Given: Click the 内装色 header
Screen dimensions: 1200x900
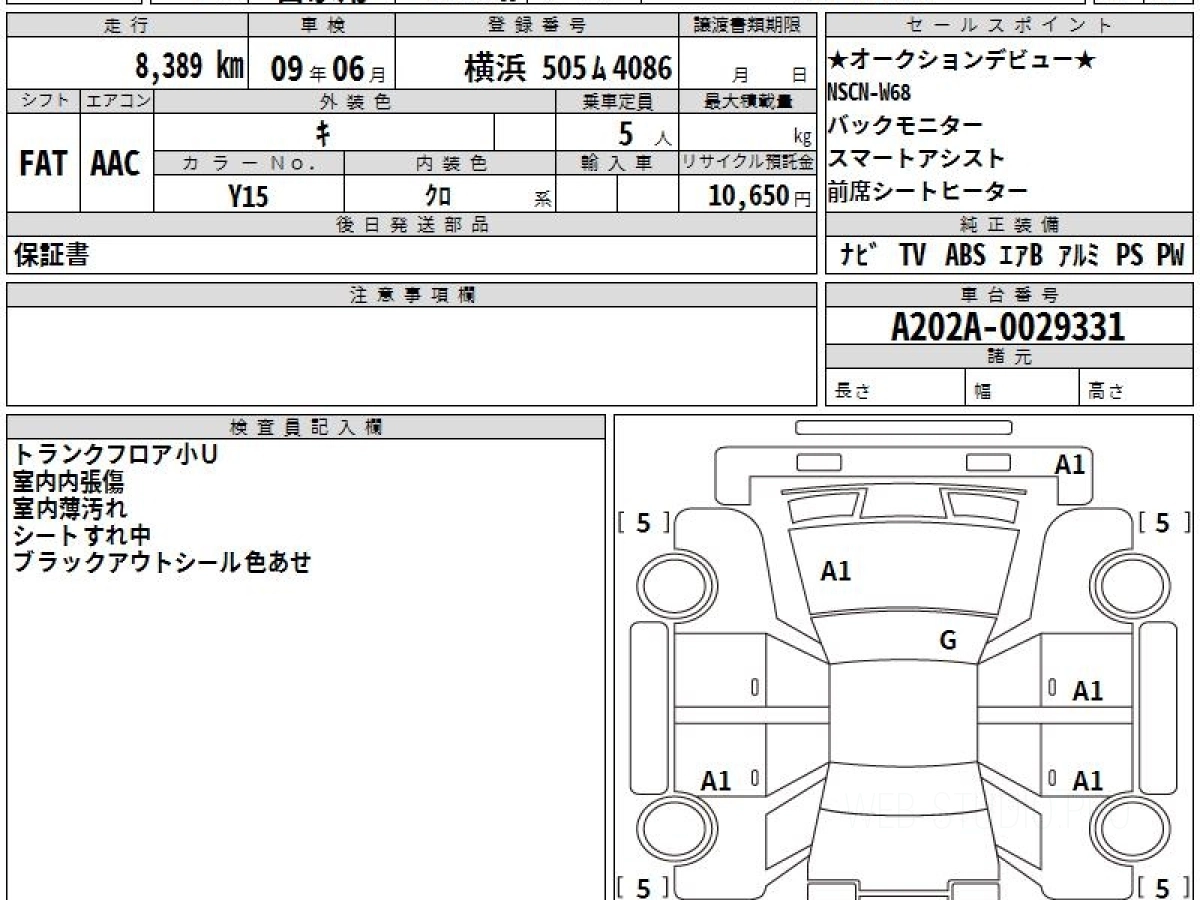Looking at the screenshot, I should point(450,164).
